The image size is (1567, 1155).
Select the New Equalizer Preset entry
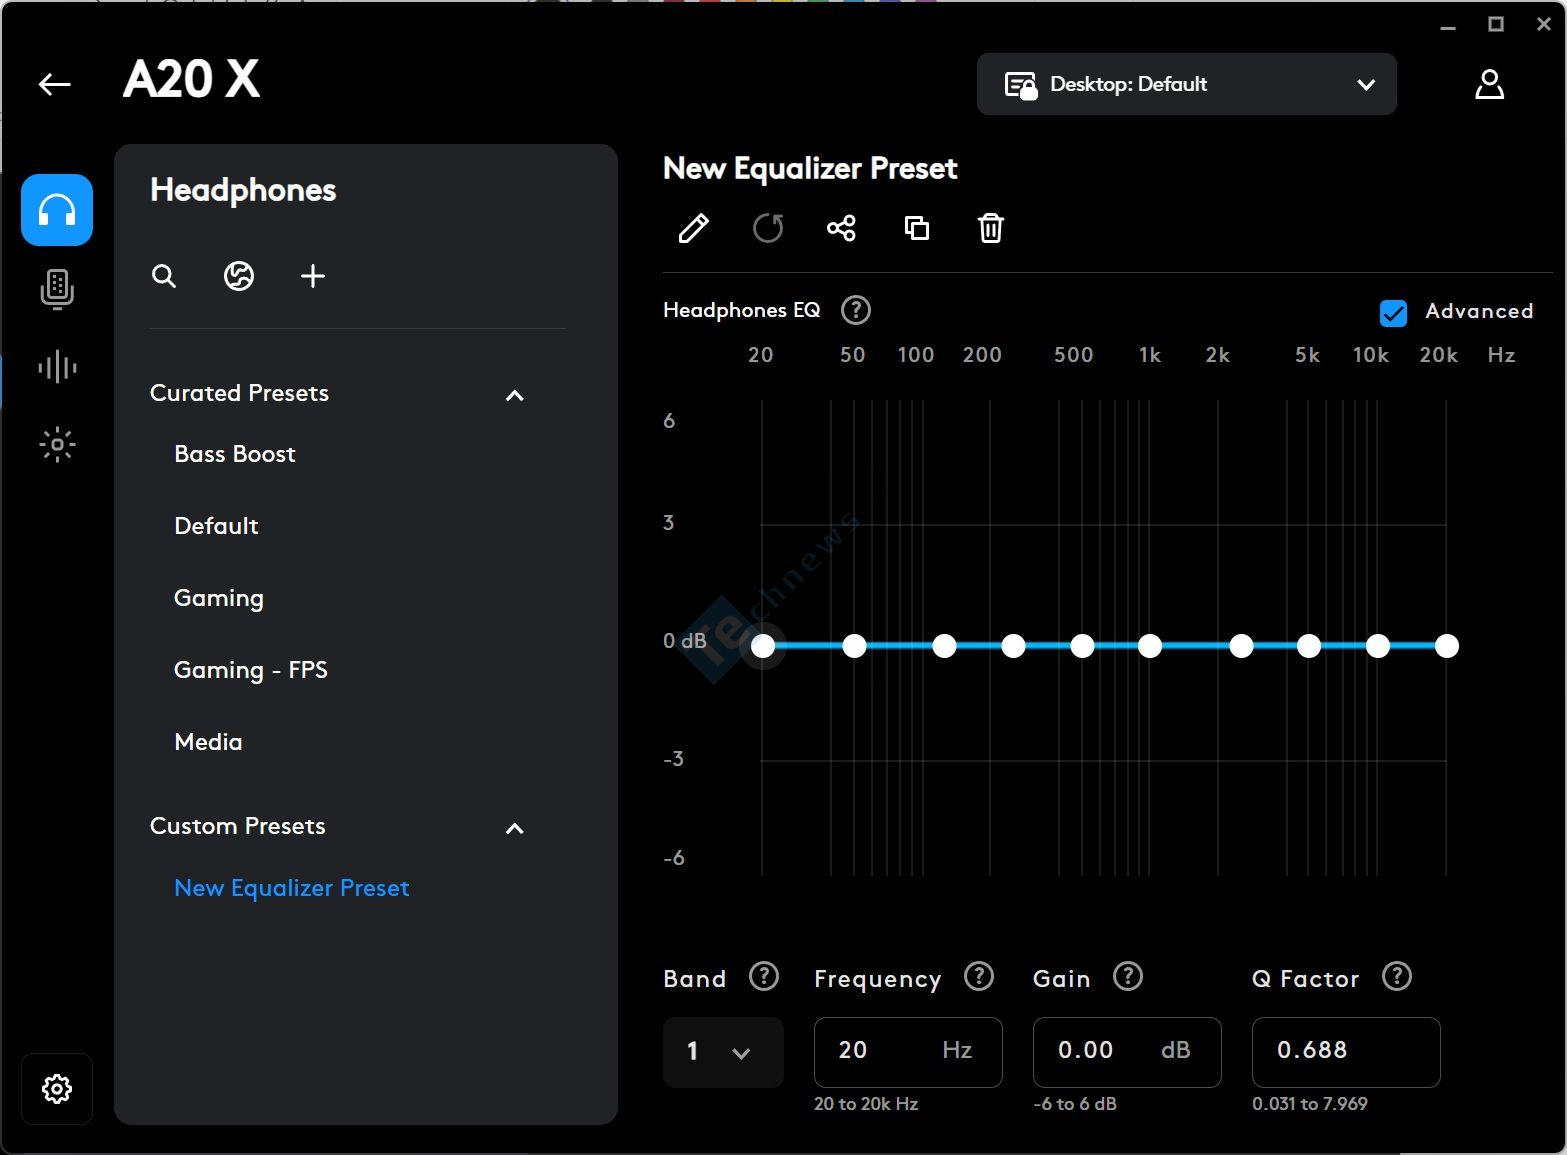coord(292,888)
